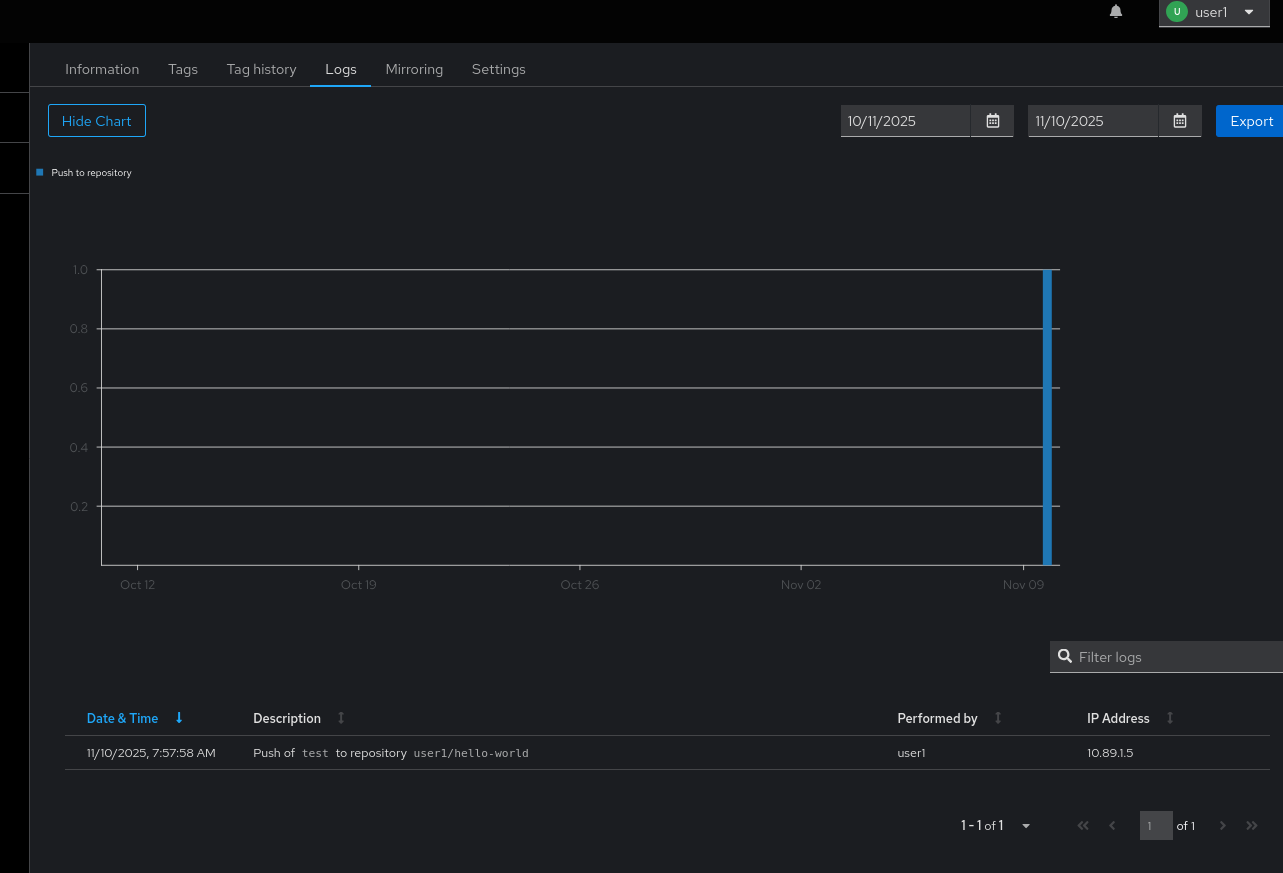Hide the logs chart
This screenshot has height=873, width=1283.
pos(97,121)
